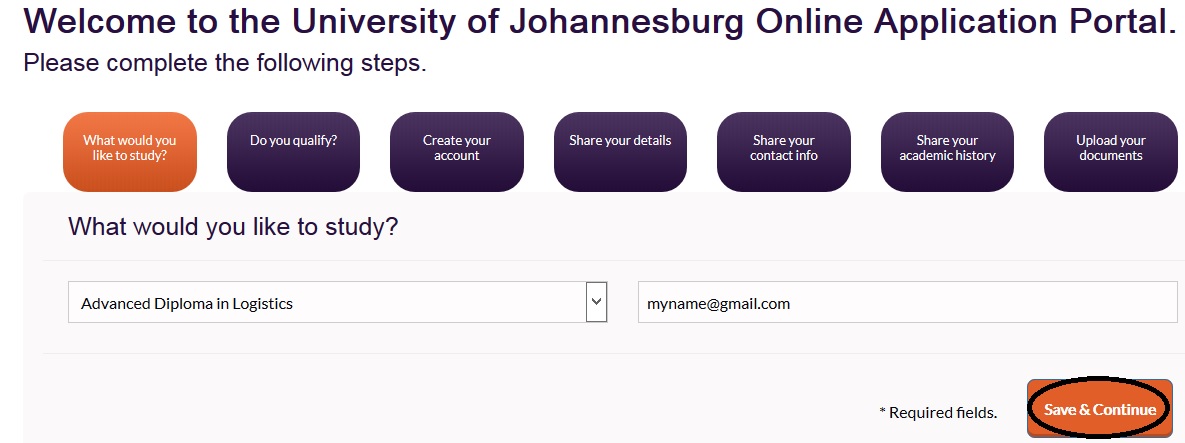
Task: Switch to the 'Share your details' step
Action: (x=620, y=151)
